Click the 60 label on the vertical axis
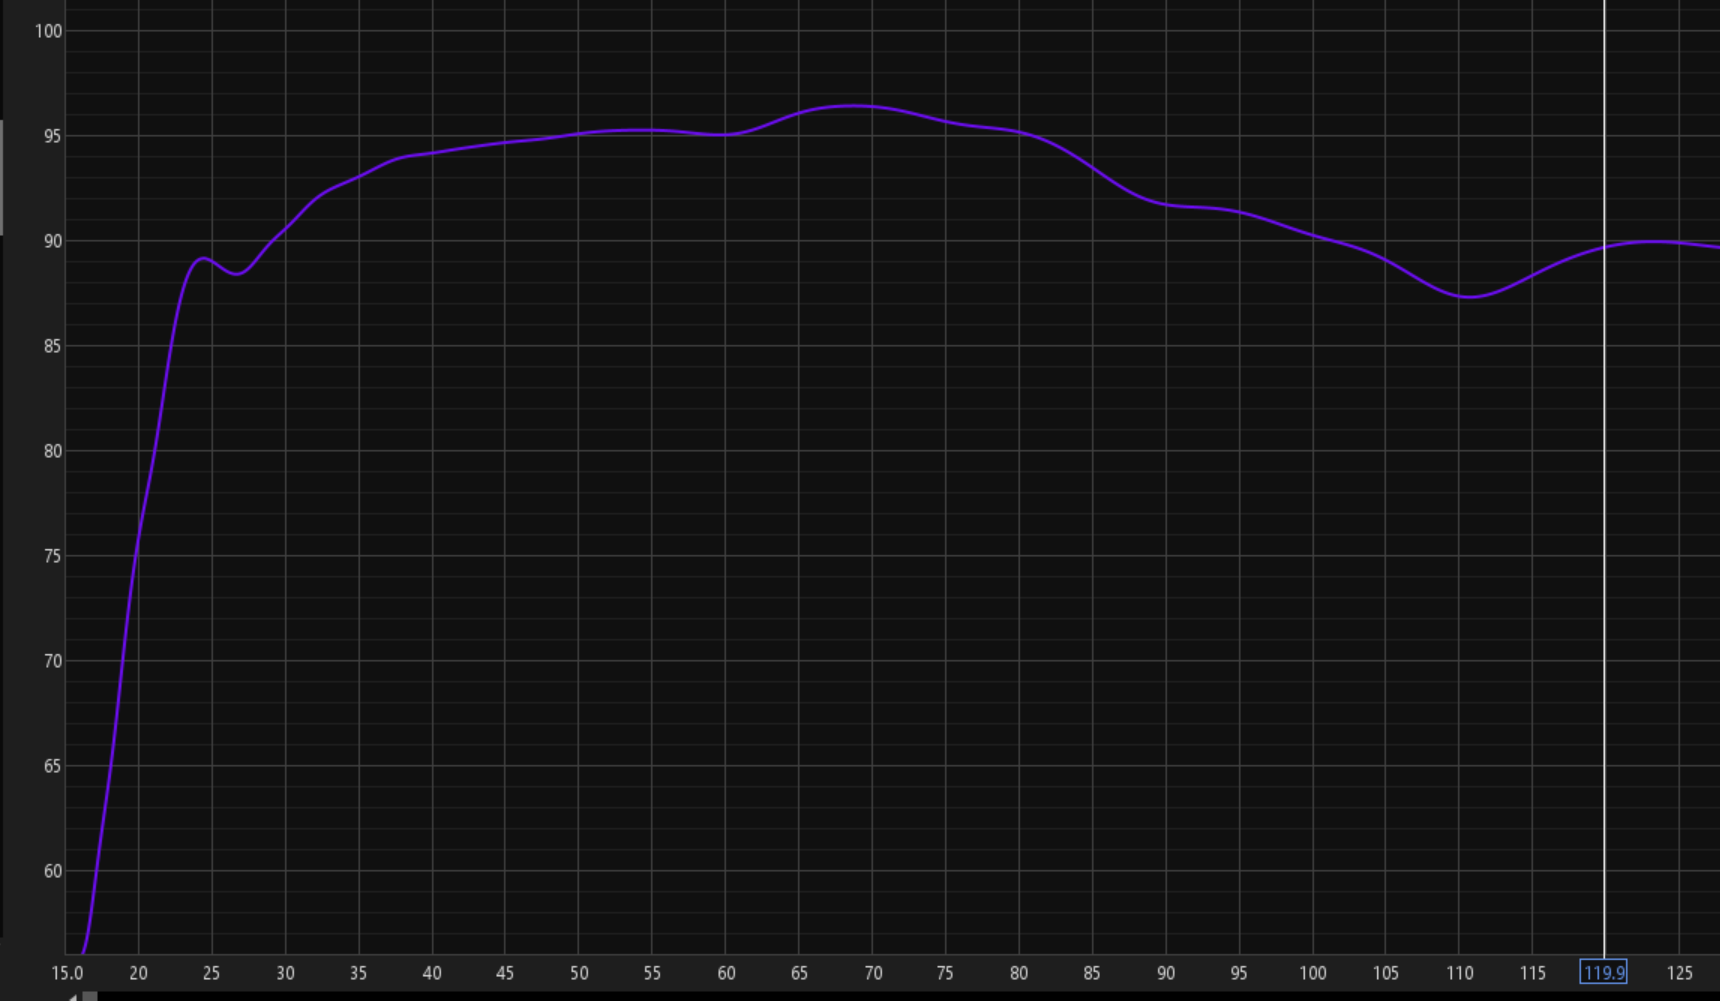Image resolution: width=1720 pixels, height=1001 pixels. pos(52,871)
